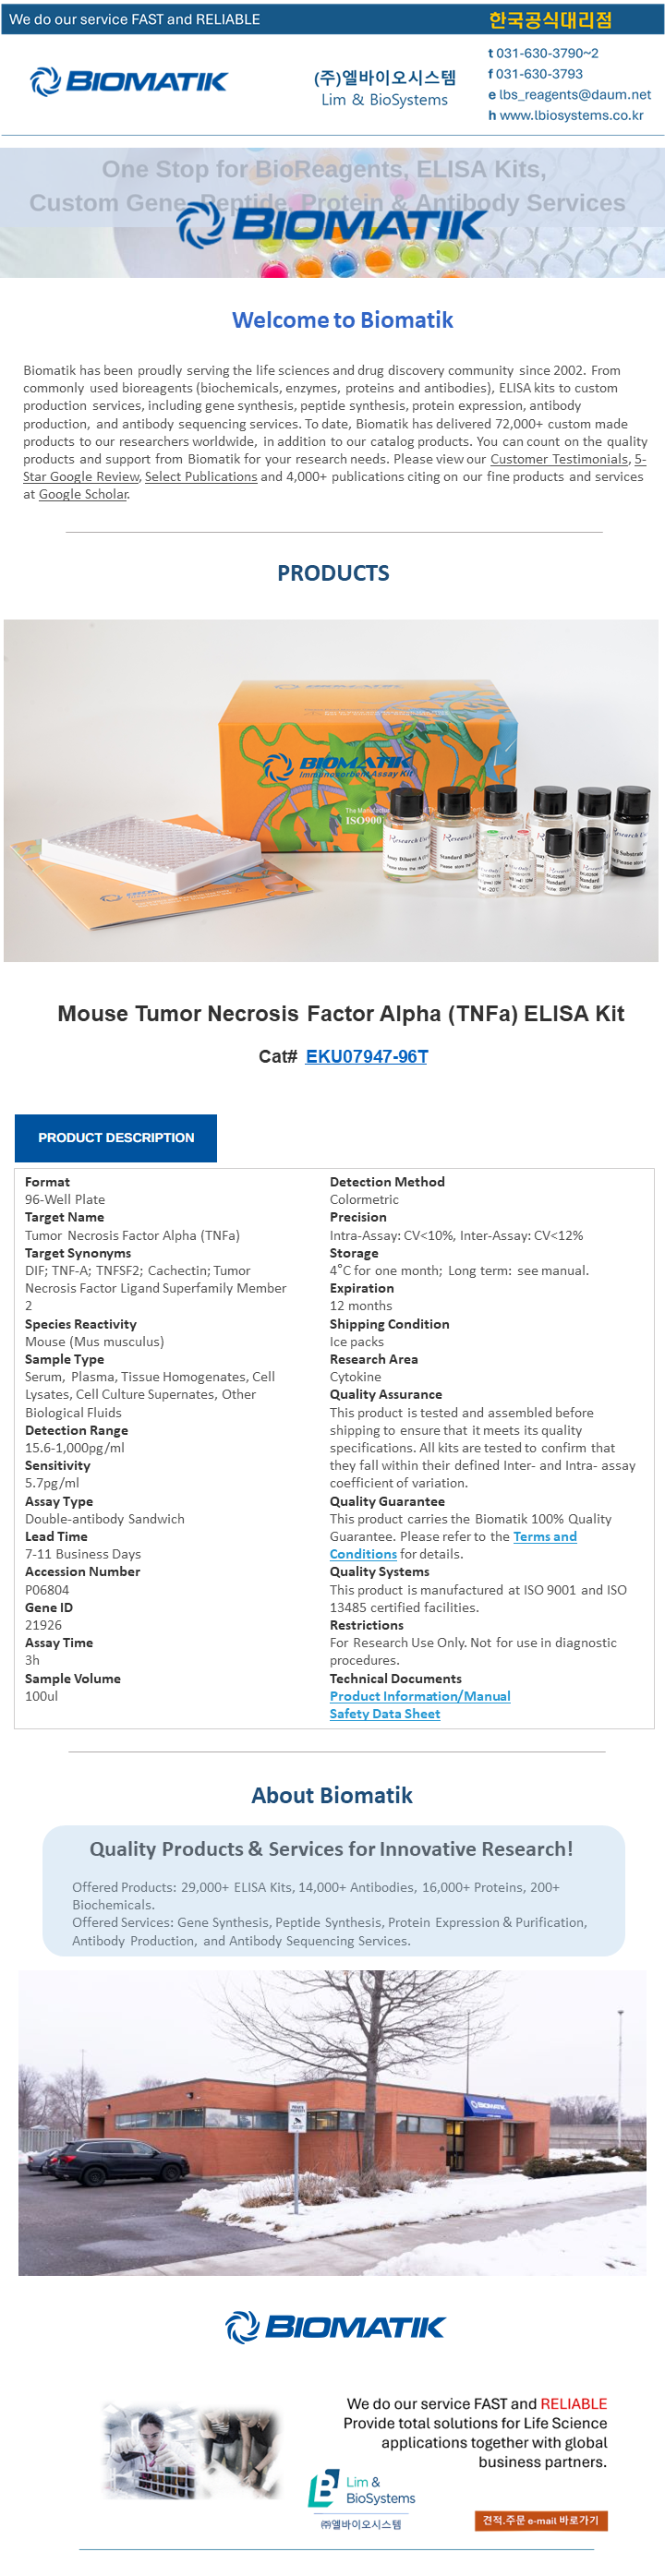Click the Biomatik logo below the building photo
Image resolution: width=665 pixels, height=2576 pixels.
point(335,2327)
